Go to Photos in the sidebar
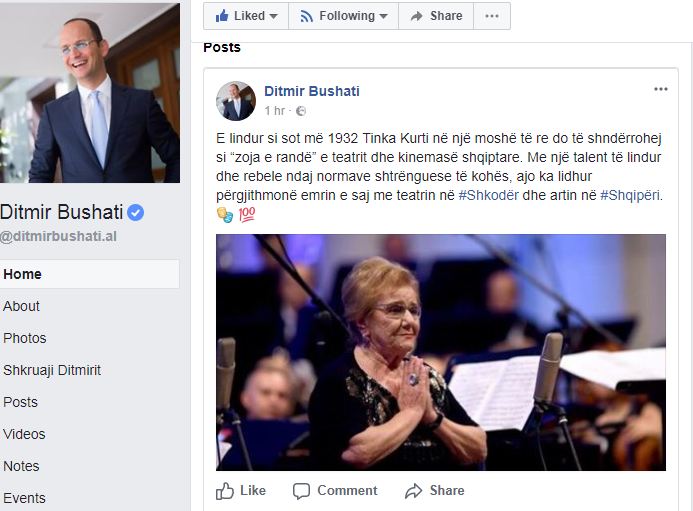The image size is (693, 511). point(25,338)
